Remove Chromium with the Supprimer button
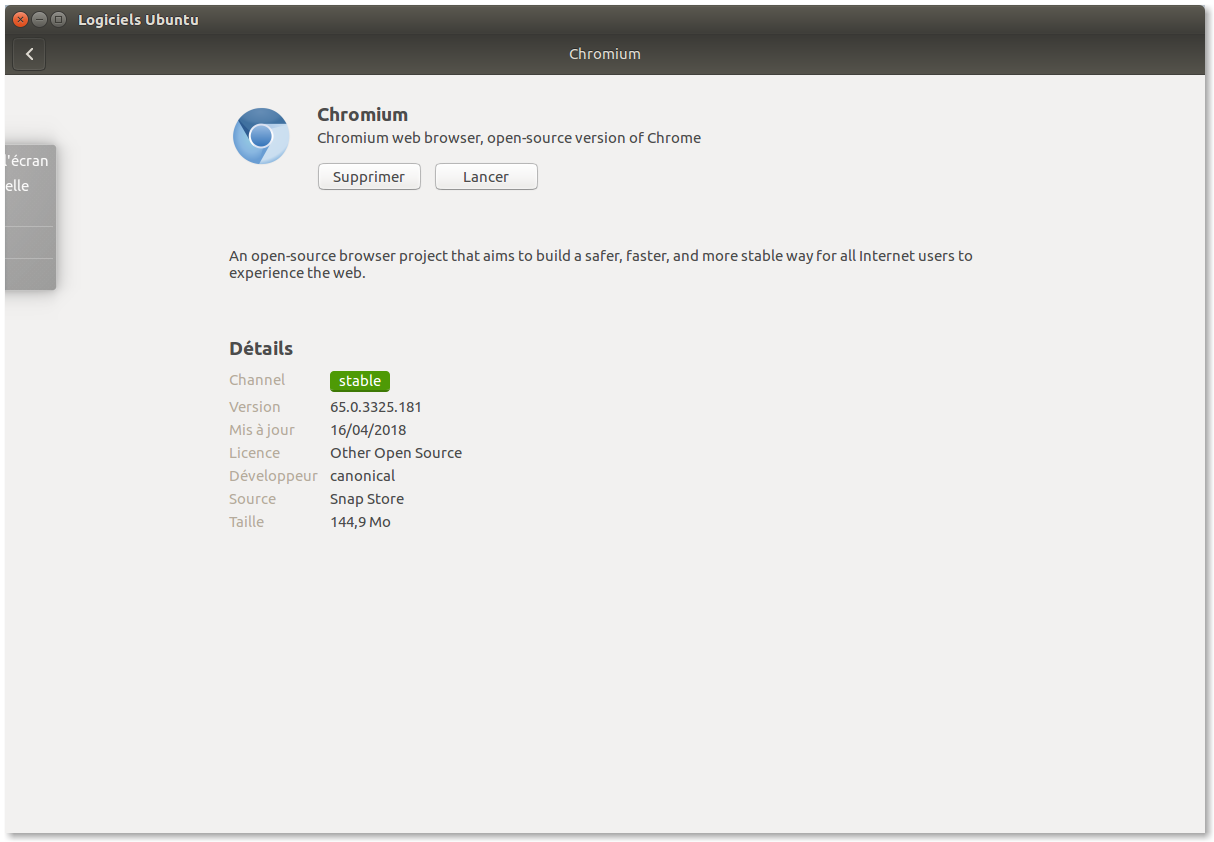Image resolution: width=1214 pixels, height=842 pixels. pos(369,177)
